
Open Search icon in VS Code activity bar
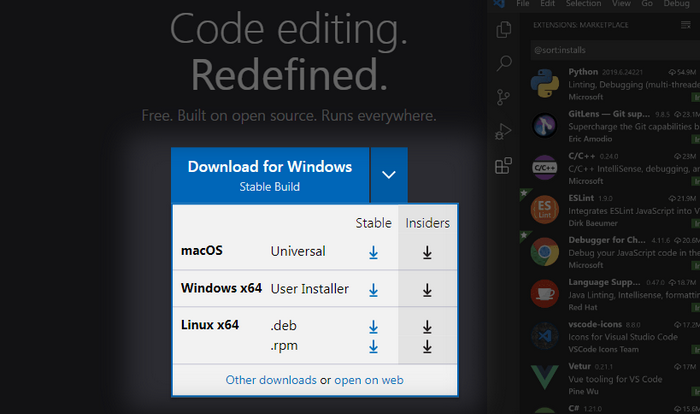(504, 63)
